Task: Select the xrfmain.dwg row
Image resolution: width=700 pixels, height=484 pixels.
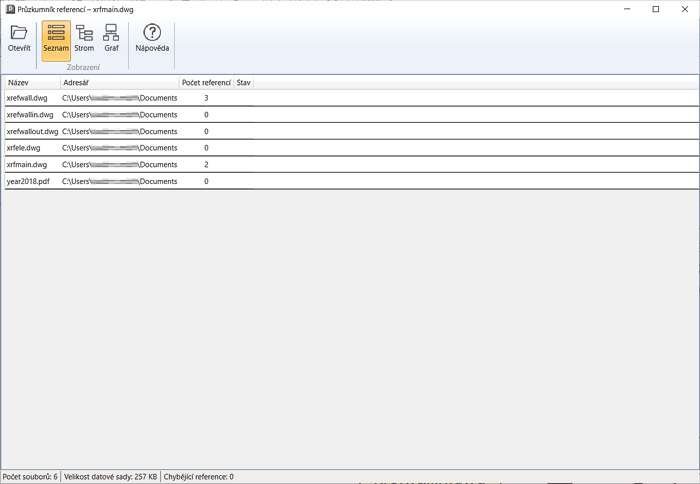Action: click(27, 164)
